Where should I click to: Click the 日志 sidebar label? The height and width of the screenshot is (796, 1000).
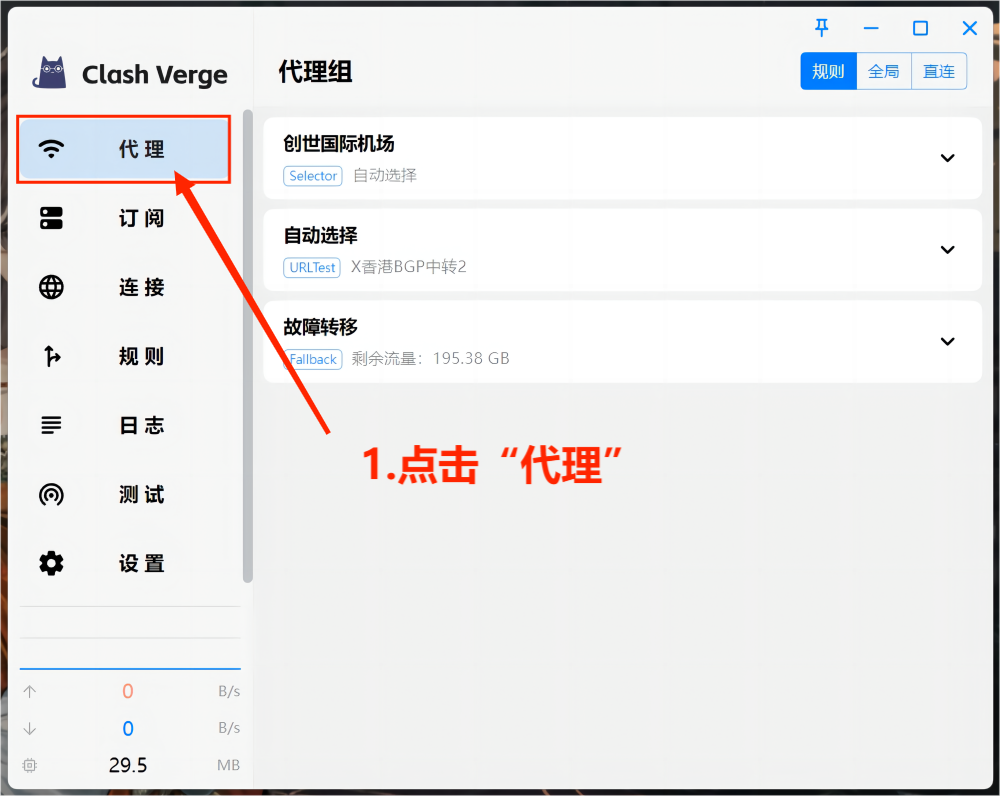(x=141, y=425)
